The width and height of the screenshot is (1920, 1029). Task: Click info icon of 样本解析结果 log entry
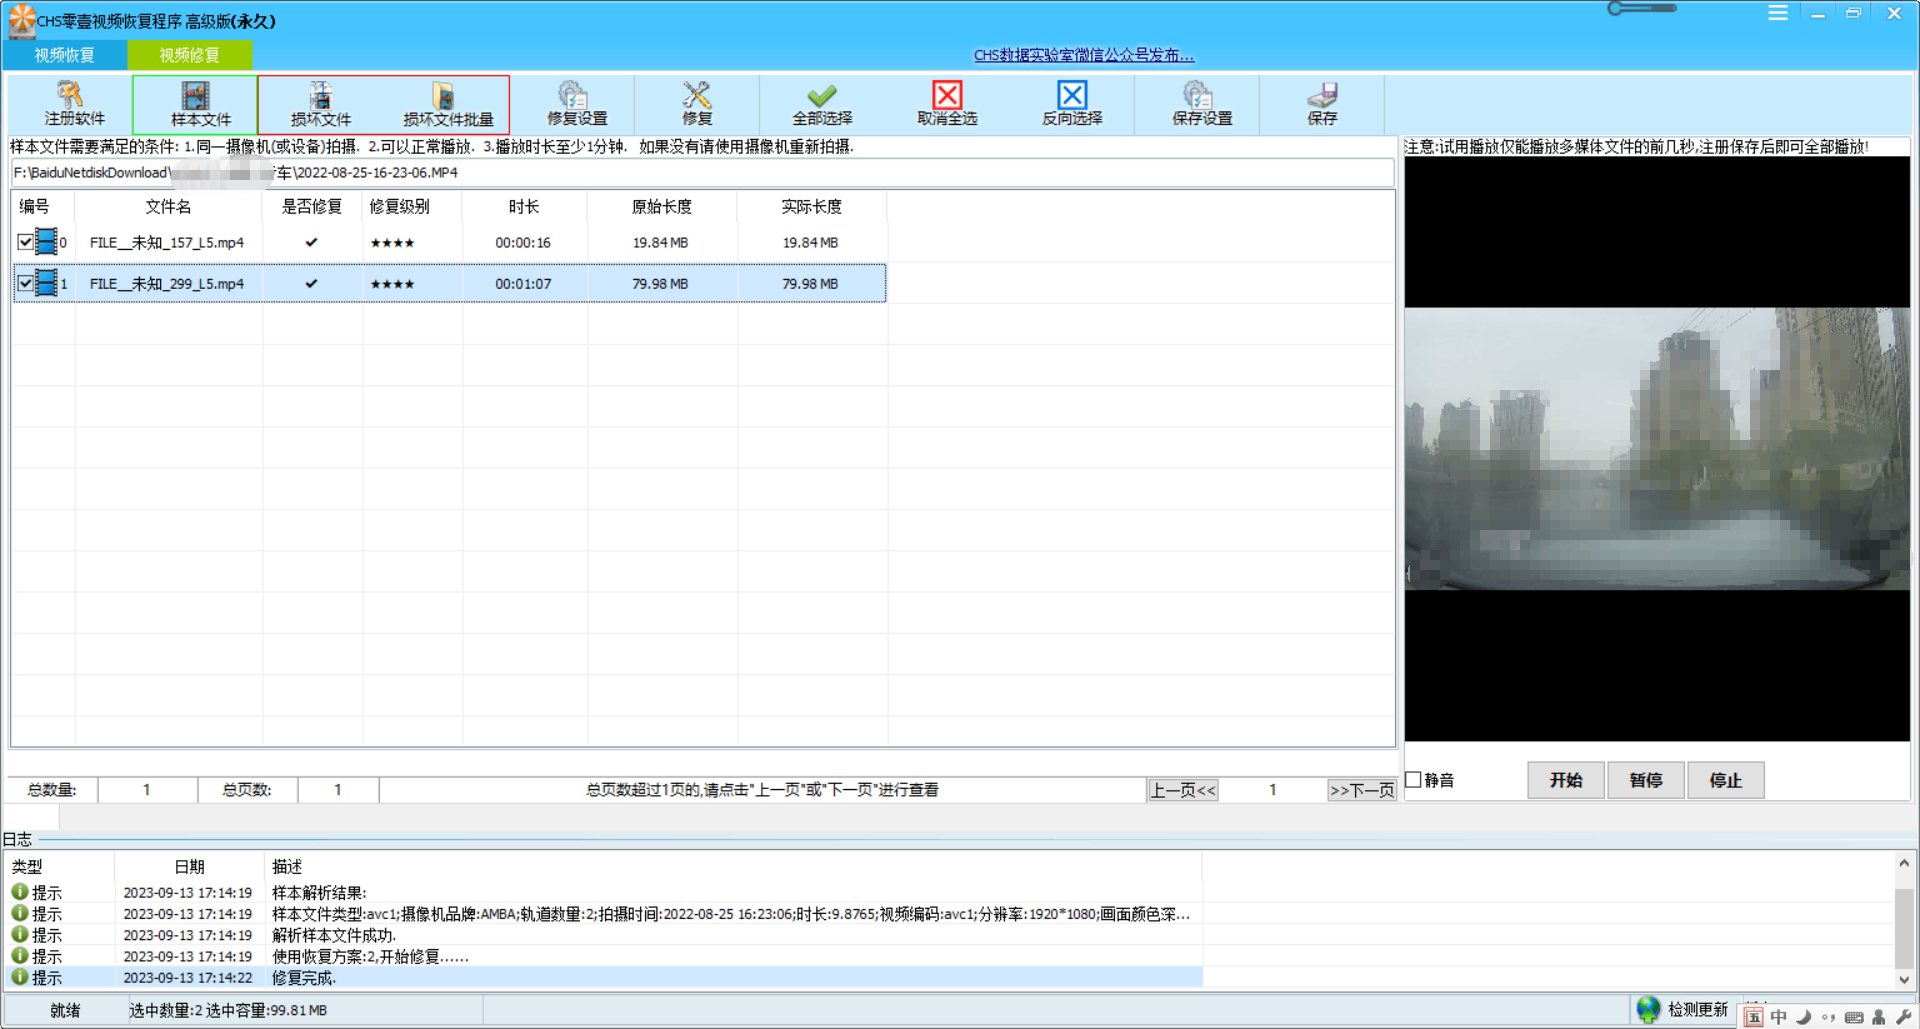pos(19,892)
